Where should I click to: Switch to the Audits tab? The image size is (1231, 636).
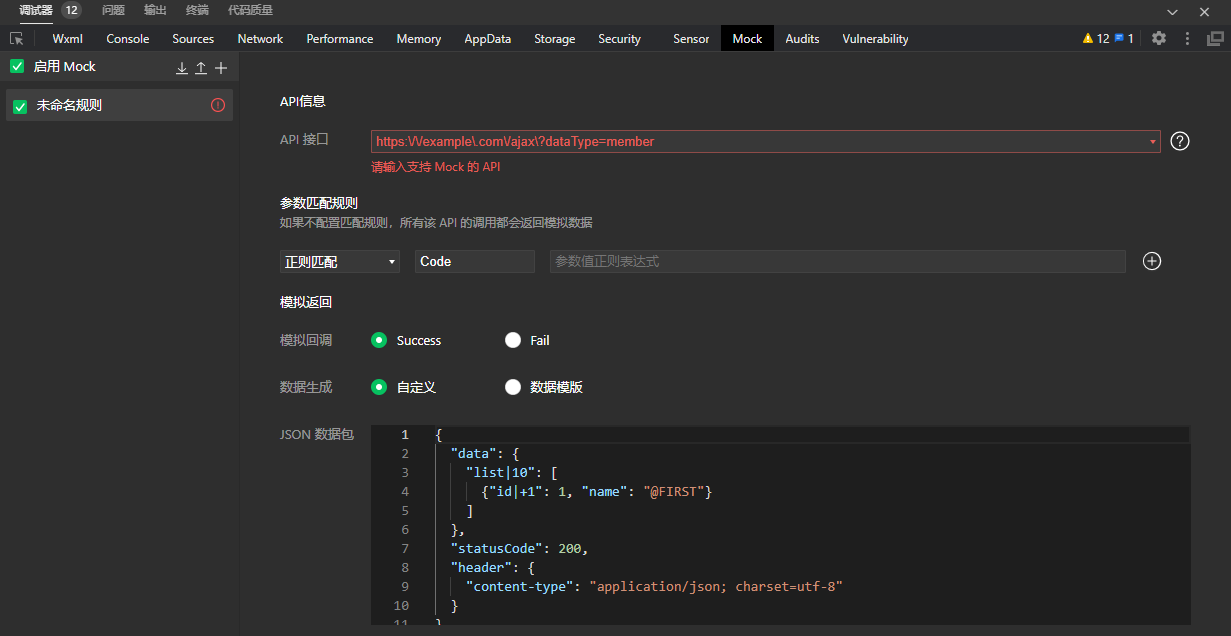[x=802, y=39]
